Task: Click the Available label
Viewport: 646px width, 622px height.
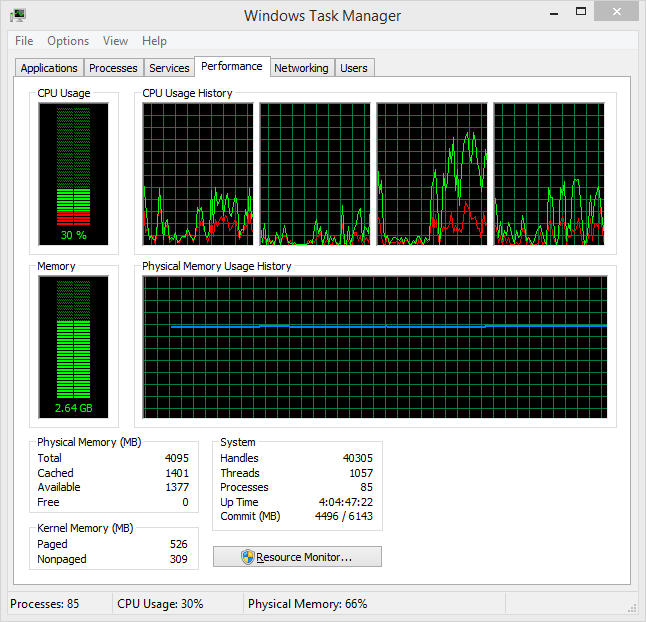Action: pos(59,487)
